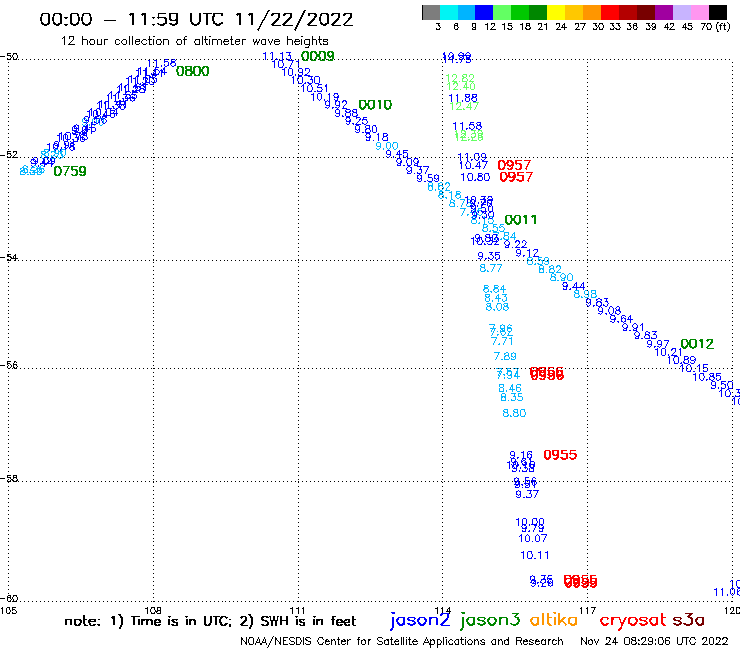The image size is (740, 650).
Task: Select the wave height value '9.00'
Action: (x=387, y=146)
